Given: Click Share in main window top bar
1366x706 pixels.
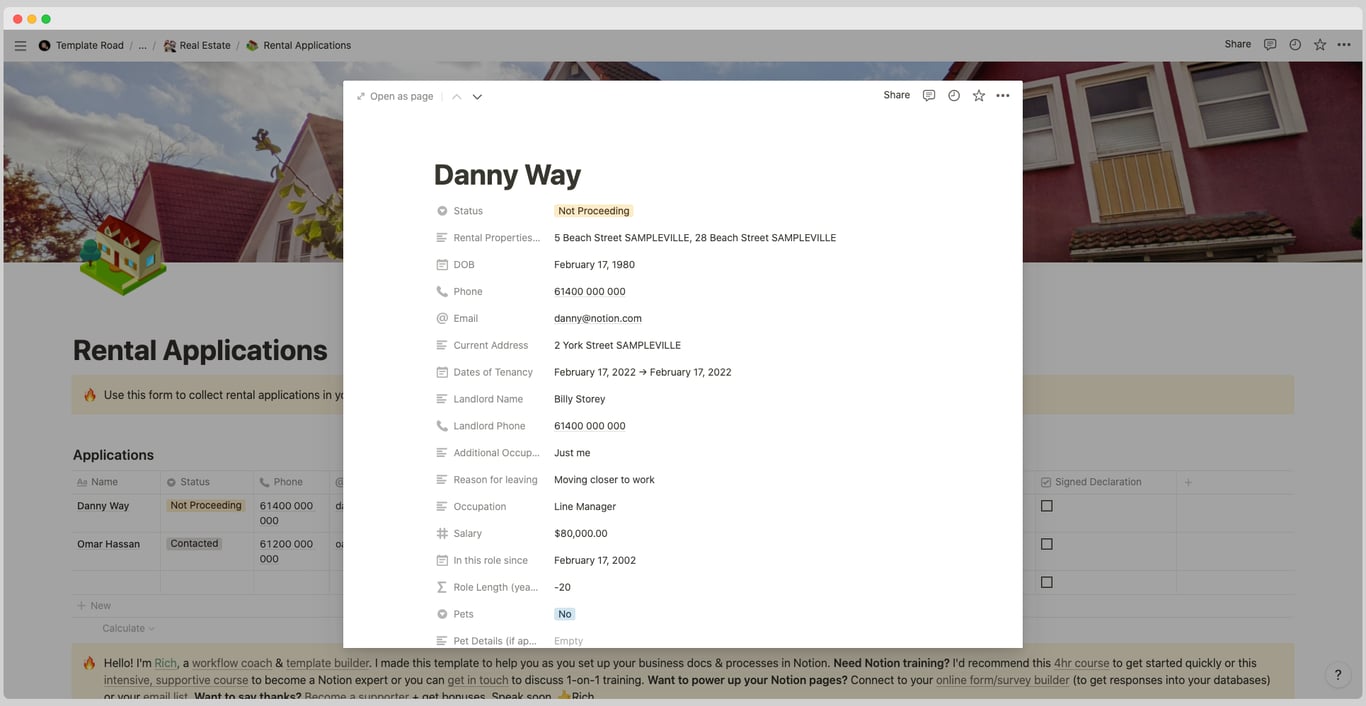Looking at the screenshot, I should (x=1238, y=44).
